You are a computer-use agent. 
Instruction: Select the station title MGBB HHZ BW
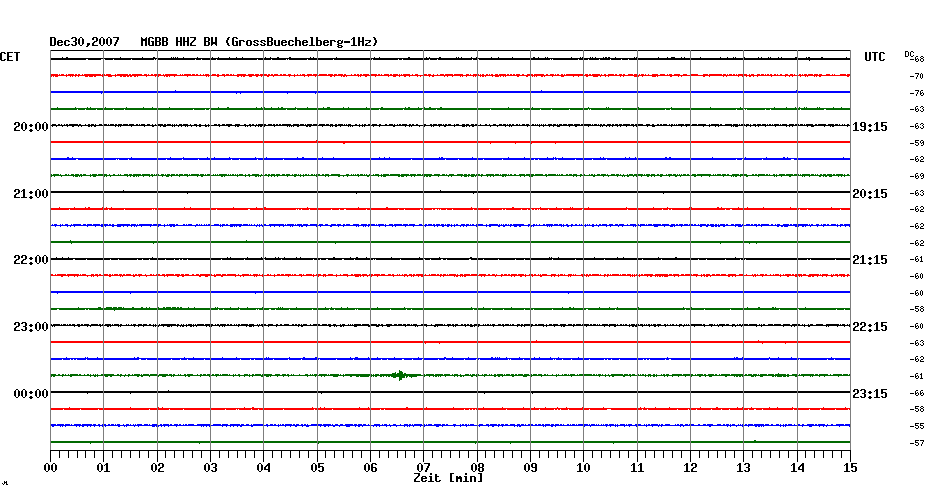(179, 42)
